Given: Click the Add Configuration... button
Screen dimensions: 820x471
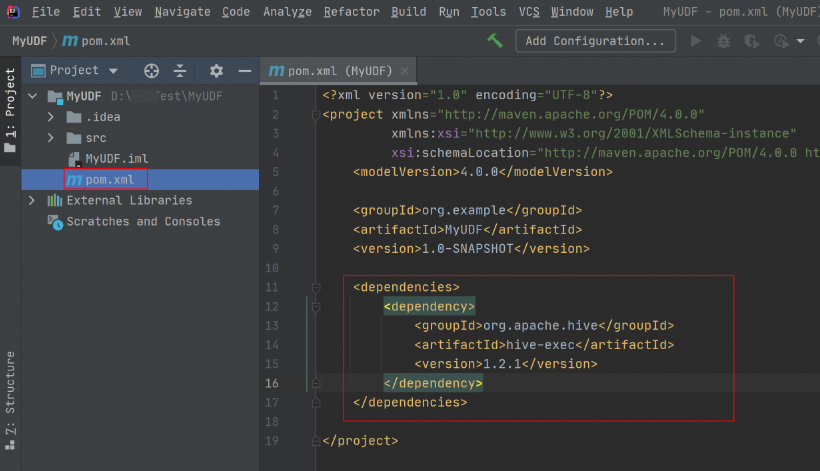Looking at the screenshot, I should point(595,41).
